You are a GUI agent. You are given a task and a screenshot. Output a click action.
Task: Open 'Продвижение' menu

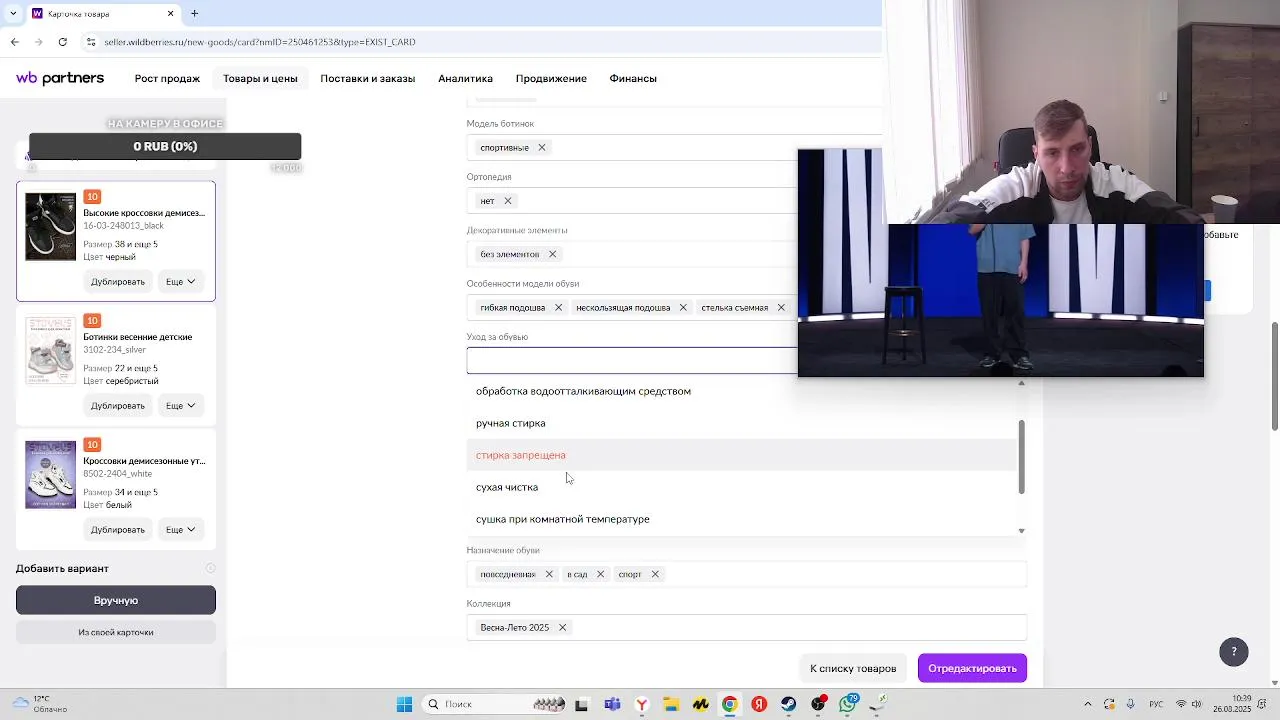[x=551, y=79]
